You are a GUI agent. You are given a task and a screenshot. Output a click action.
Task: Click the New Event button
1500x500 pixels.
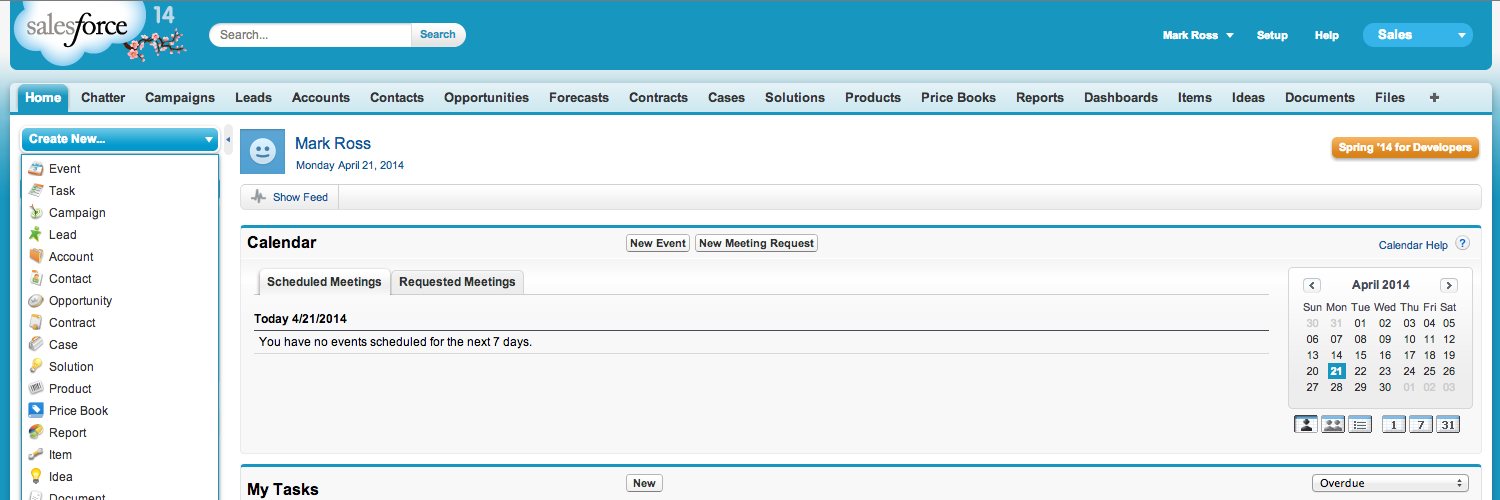click(658, 243)
